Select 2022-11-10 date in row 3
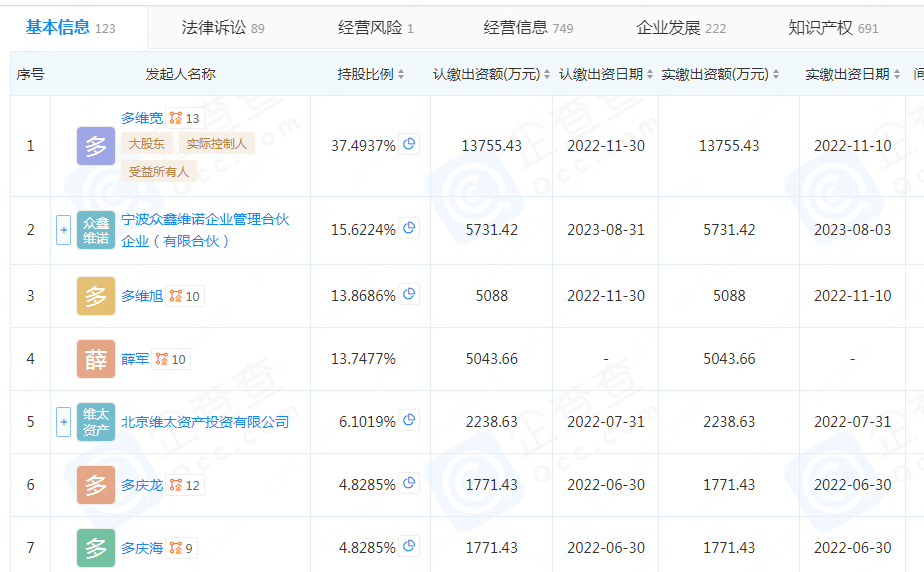The width and height of the screenshot is (924, 572). click(853, 296)
